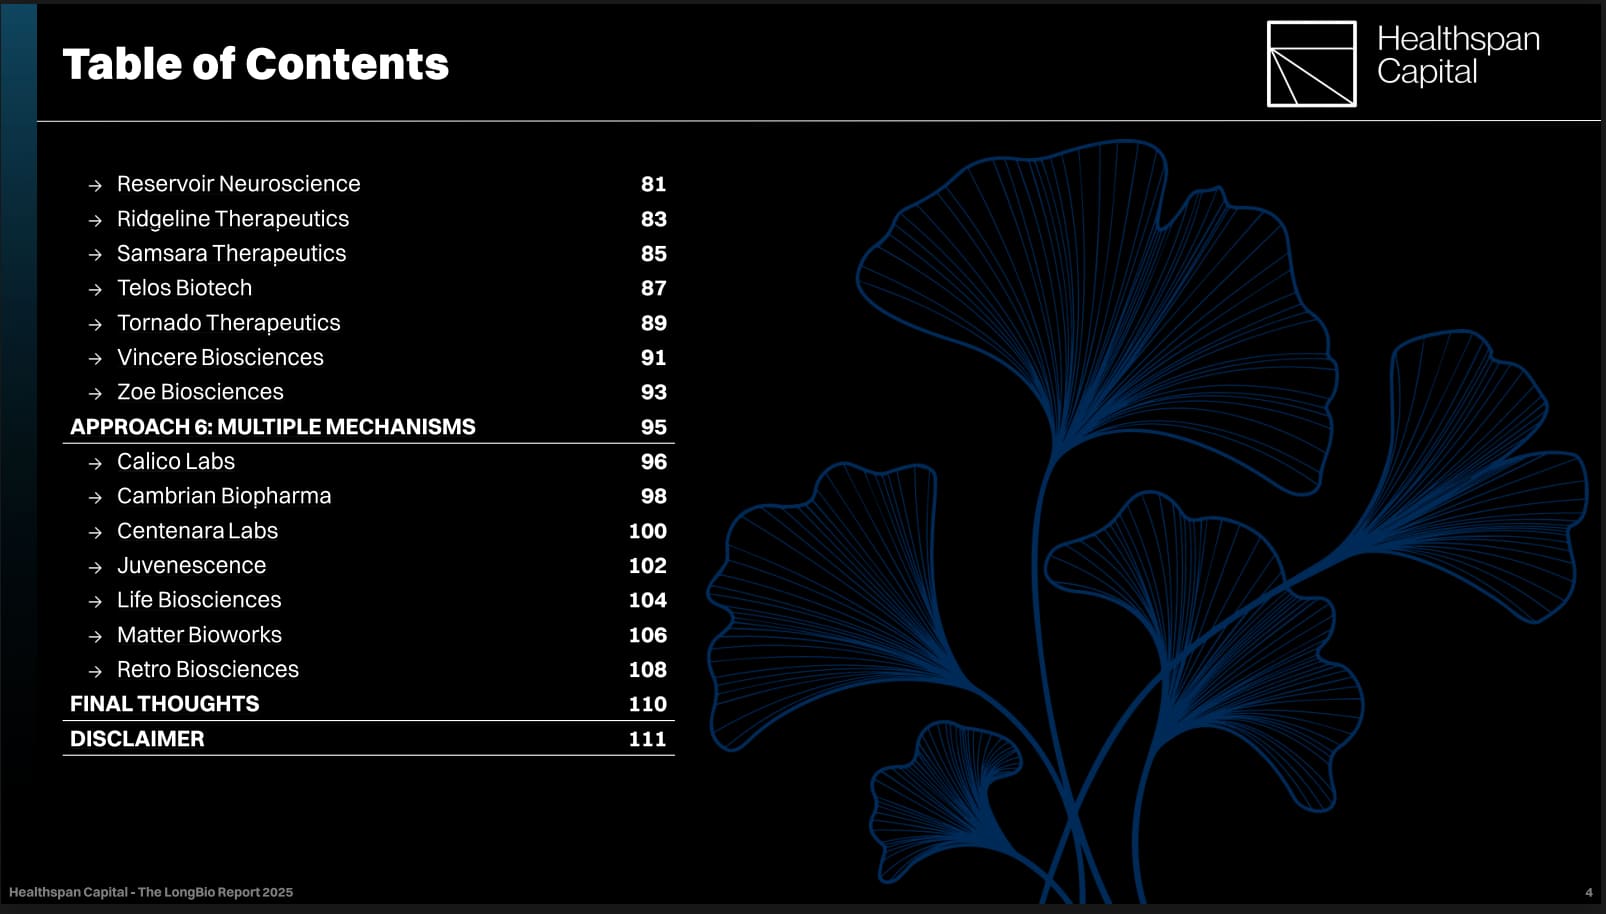Jump to Telos Biotech section
The height and width of the screenshot is (914, 1606).
tap(184, 288)
